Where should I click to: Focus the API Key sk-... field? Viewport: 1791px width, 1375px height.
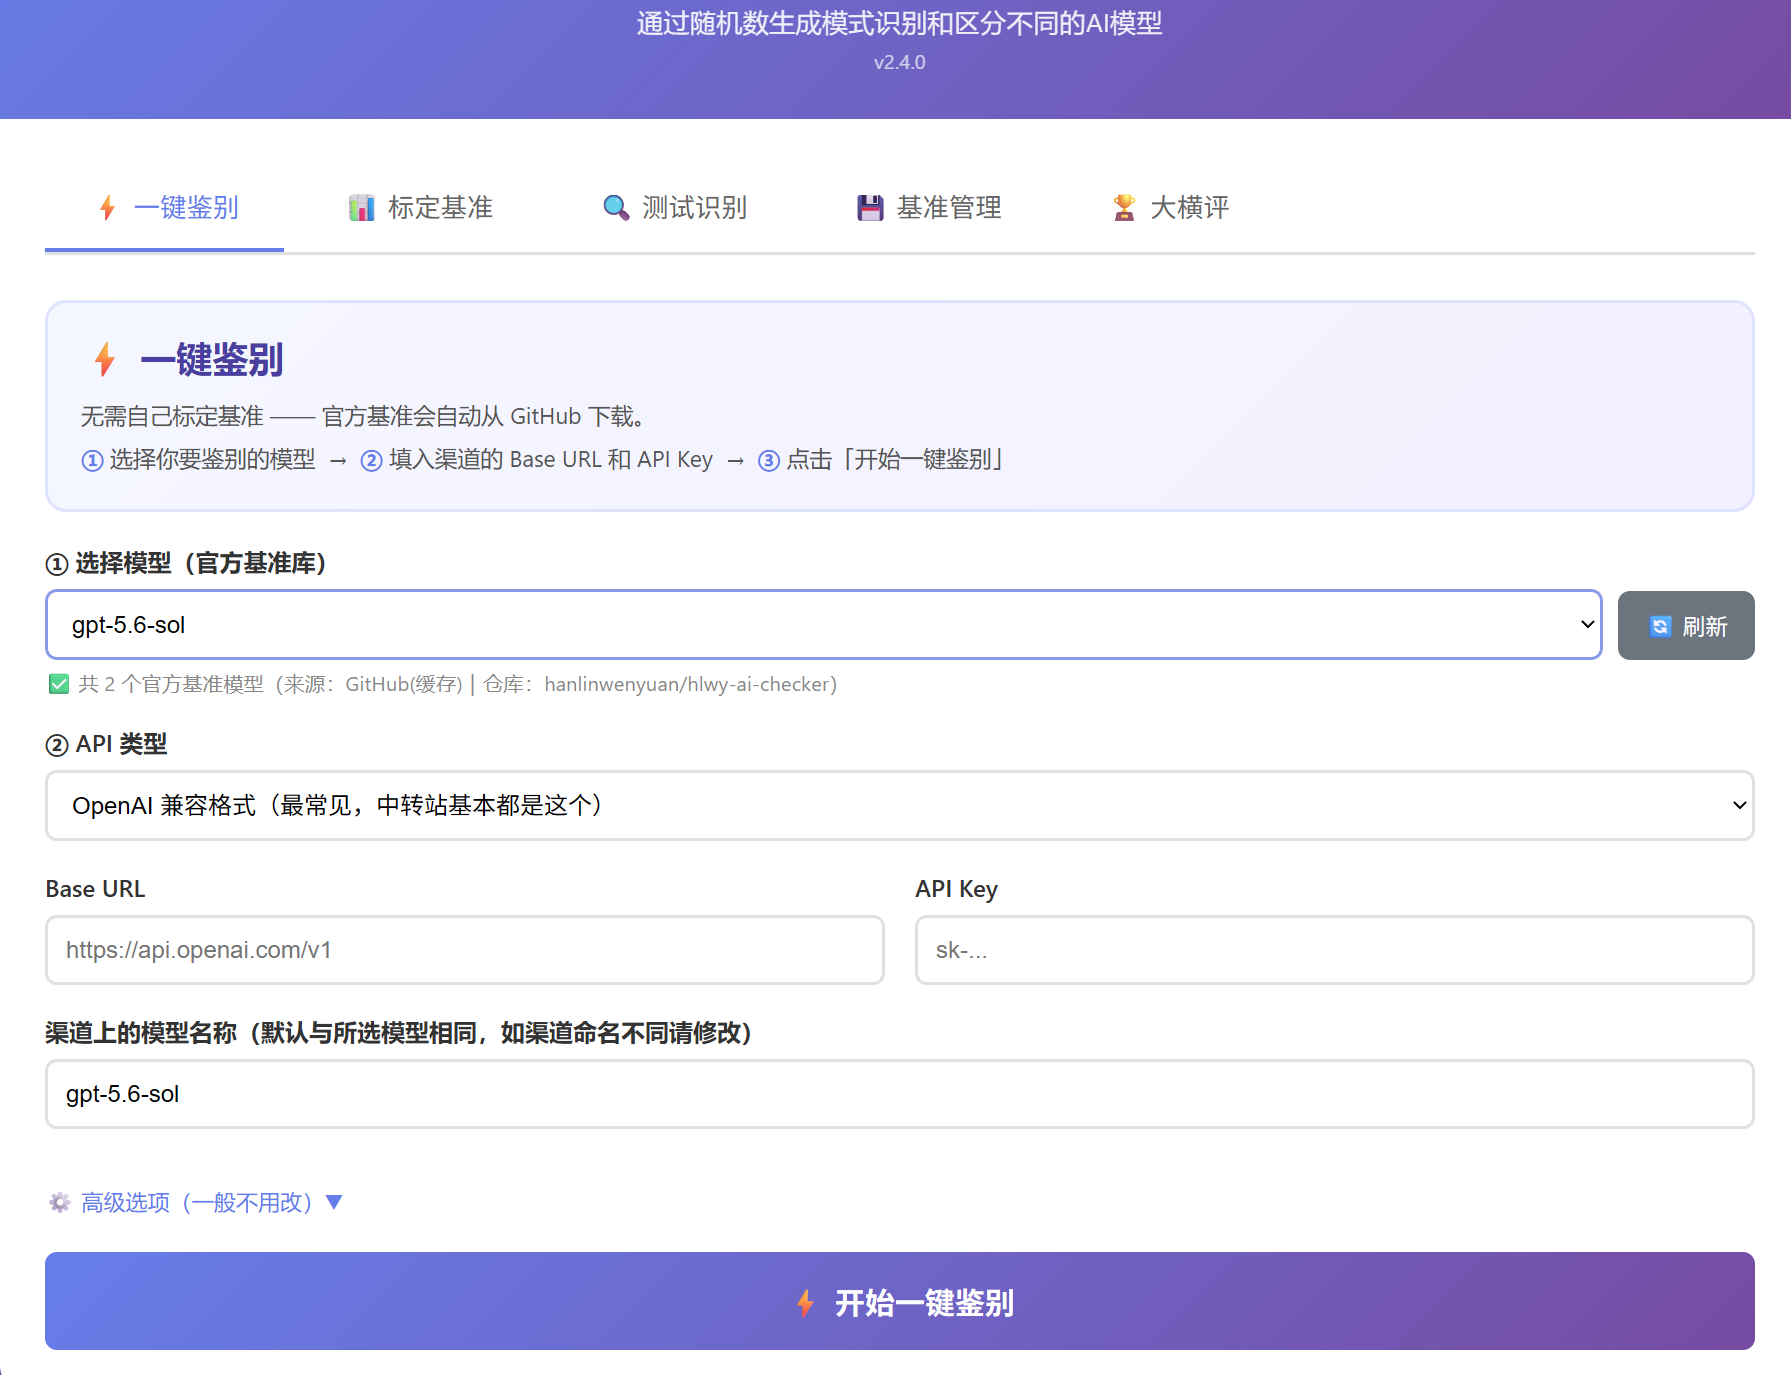click(1334, 950)
